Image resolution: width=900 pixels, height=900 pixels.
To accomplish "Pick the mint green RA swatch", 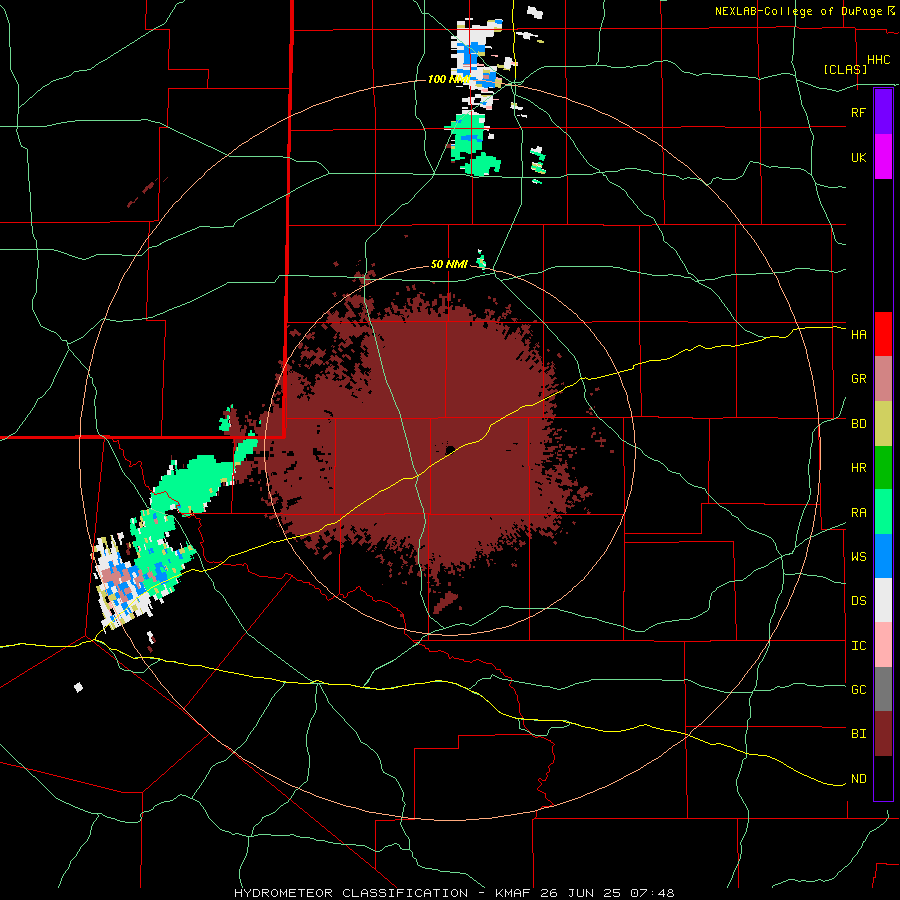I will click(x=883, y=512).
